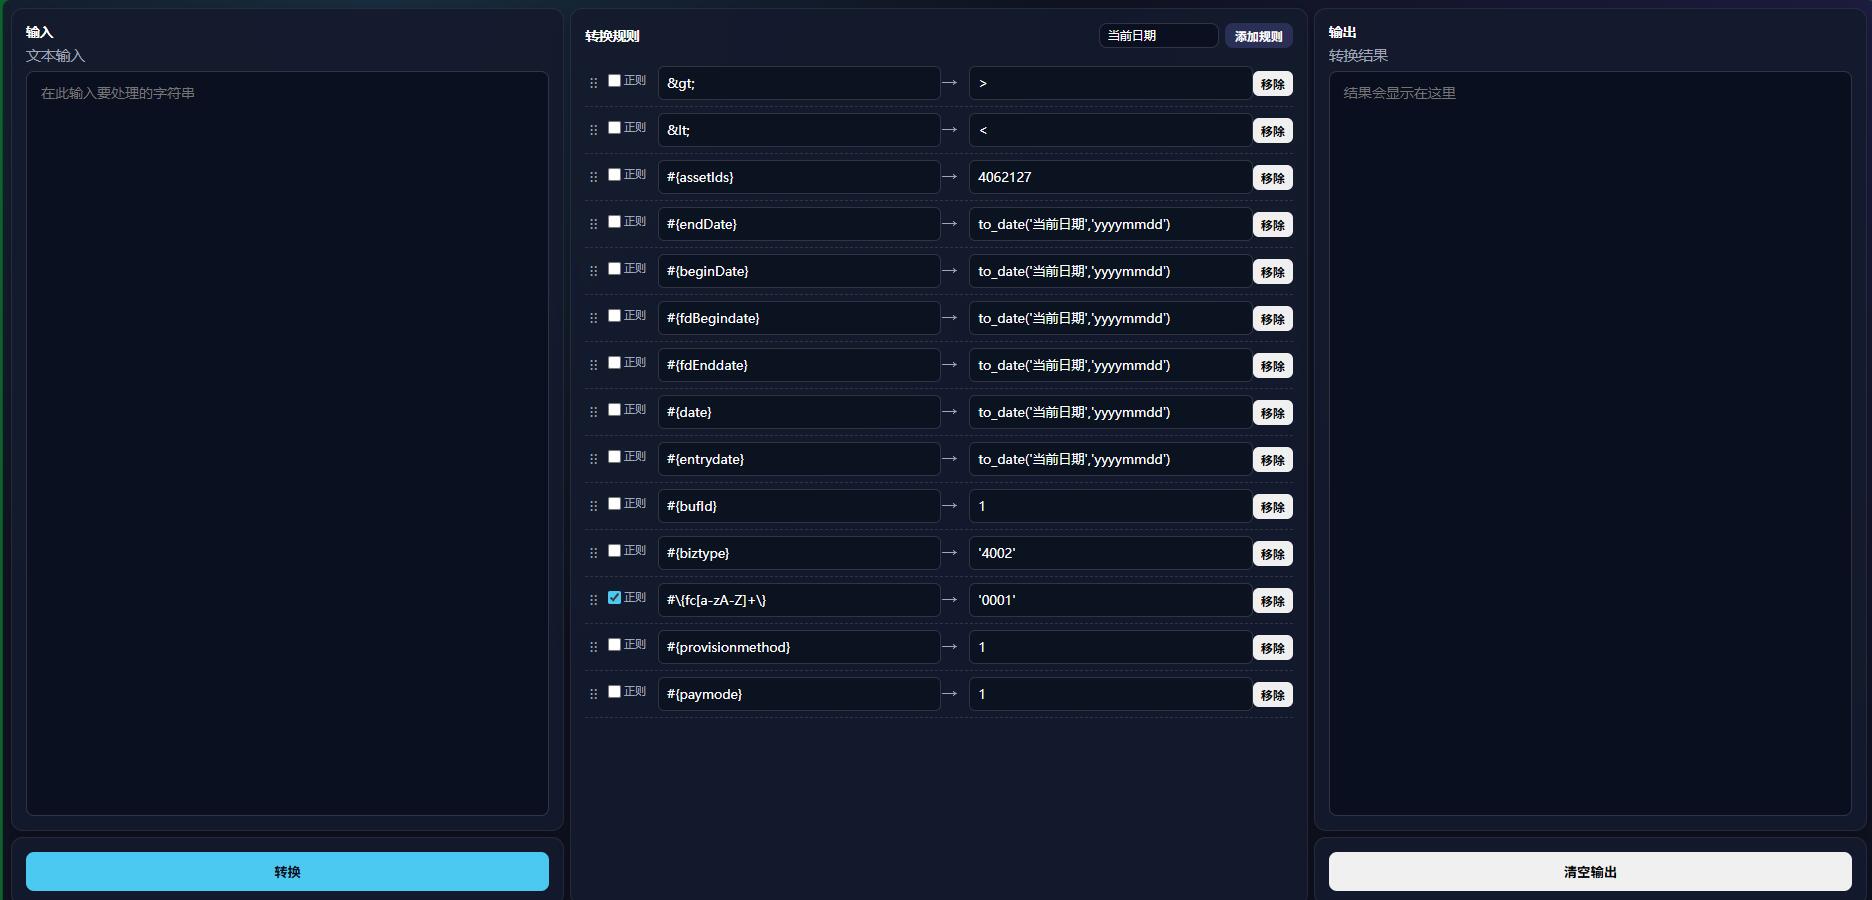Click the 添加规则 button
Screen dimensions: 1872x900
point(1258,36)
